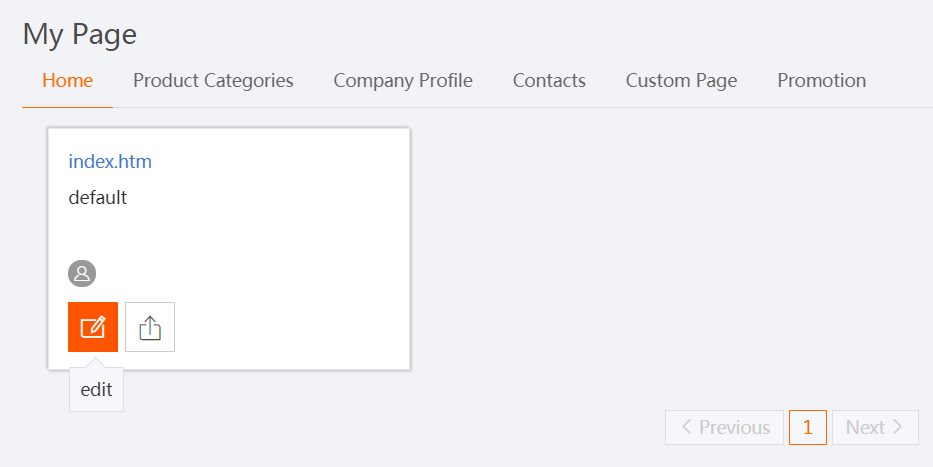Open the Product Categories tab

213,81
